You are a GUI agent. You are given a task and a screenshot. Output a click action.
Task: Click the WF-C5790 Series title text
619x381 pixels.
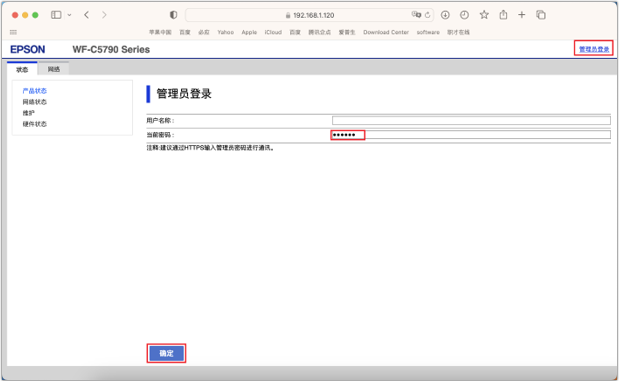tap(111, 49)
